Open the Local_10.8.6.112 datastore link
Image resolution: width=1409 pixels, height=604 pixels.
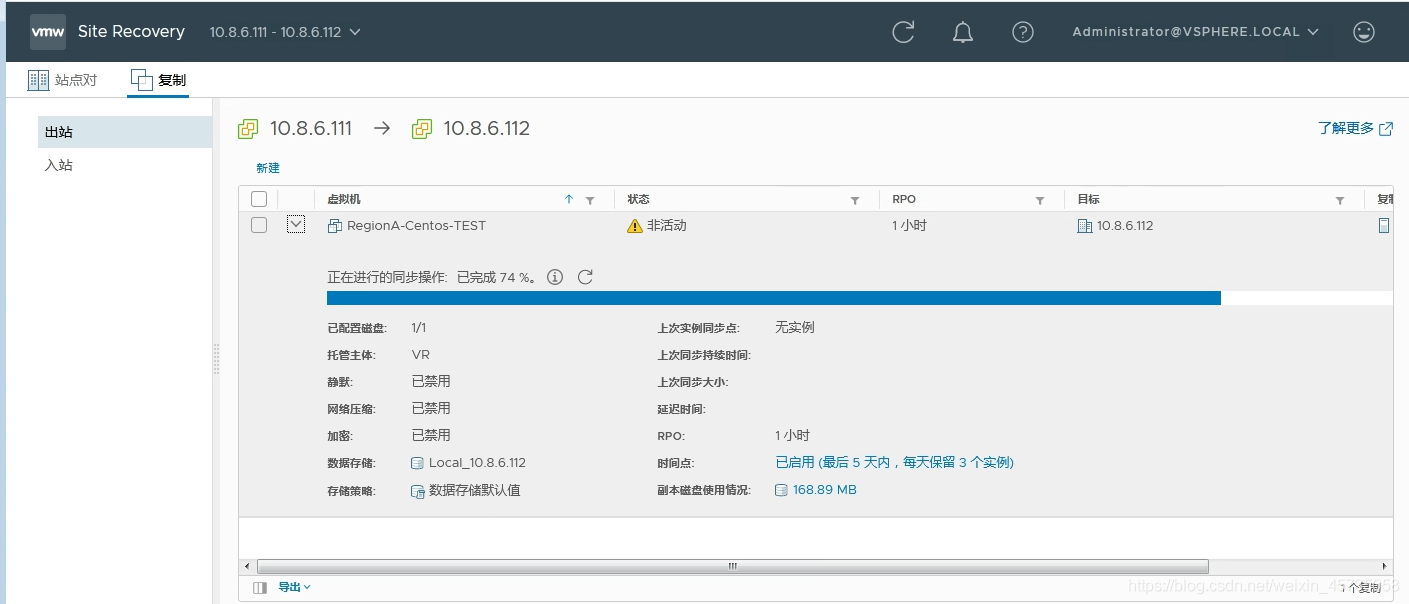tap(477, 463)
